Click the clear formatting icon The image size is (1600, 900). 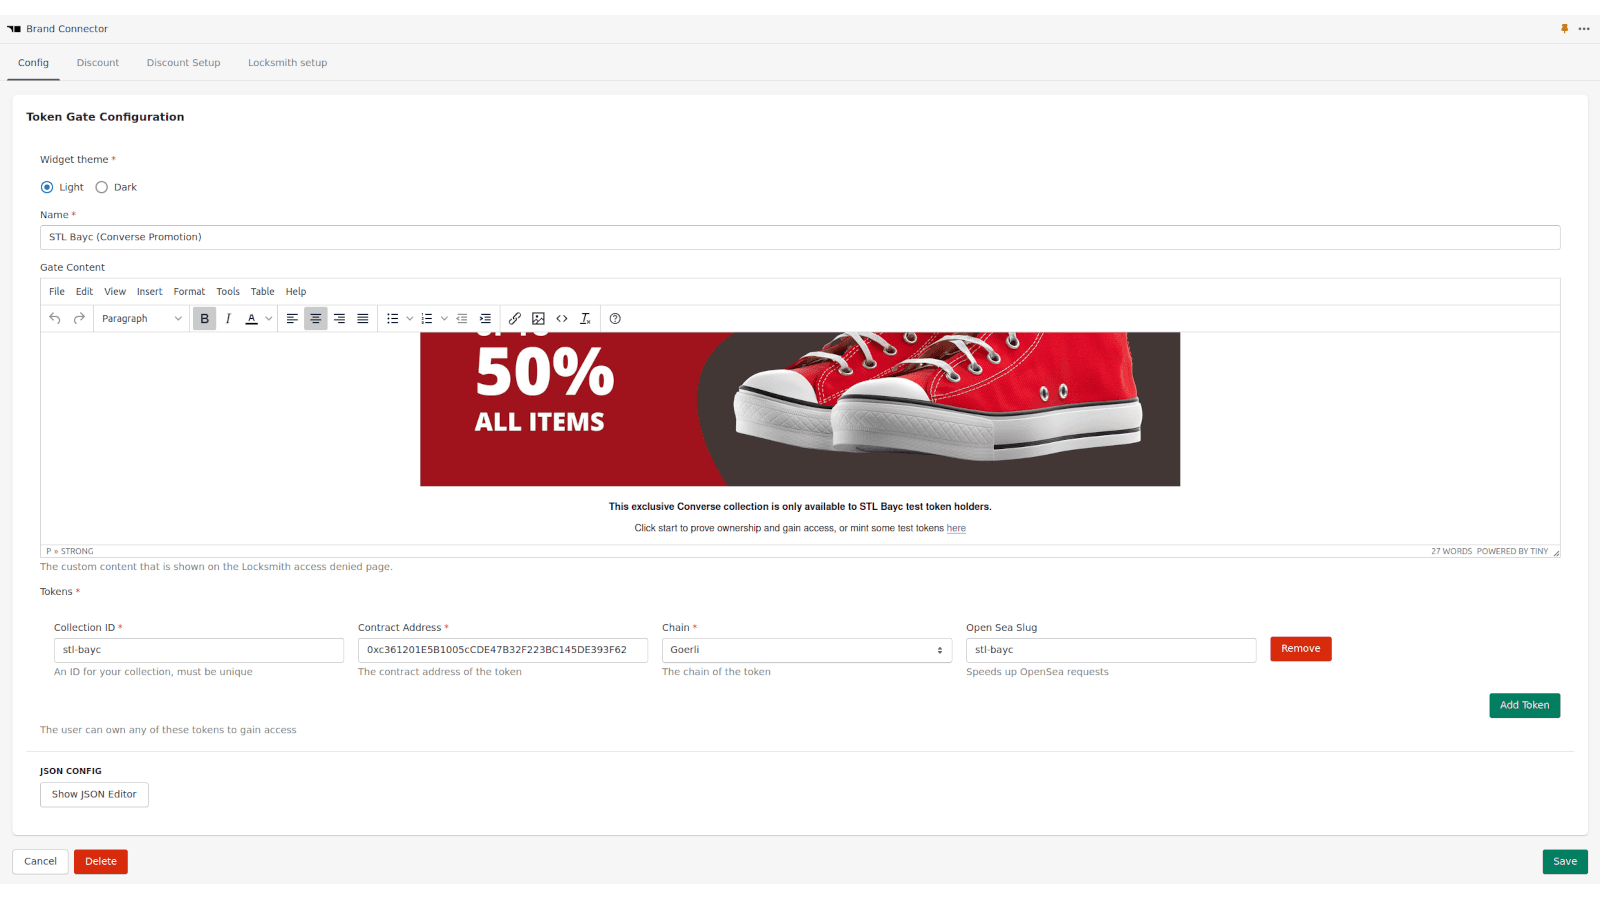[585, 319]
